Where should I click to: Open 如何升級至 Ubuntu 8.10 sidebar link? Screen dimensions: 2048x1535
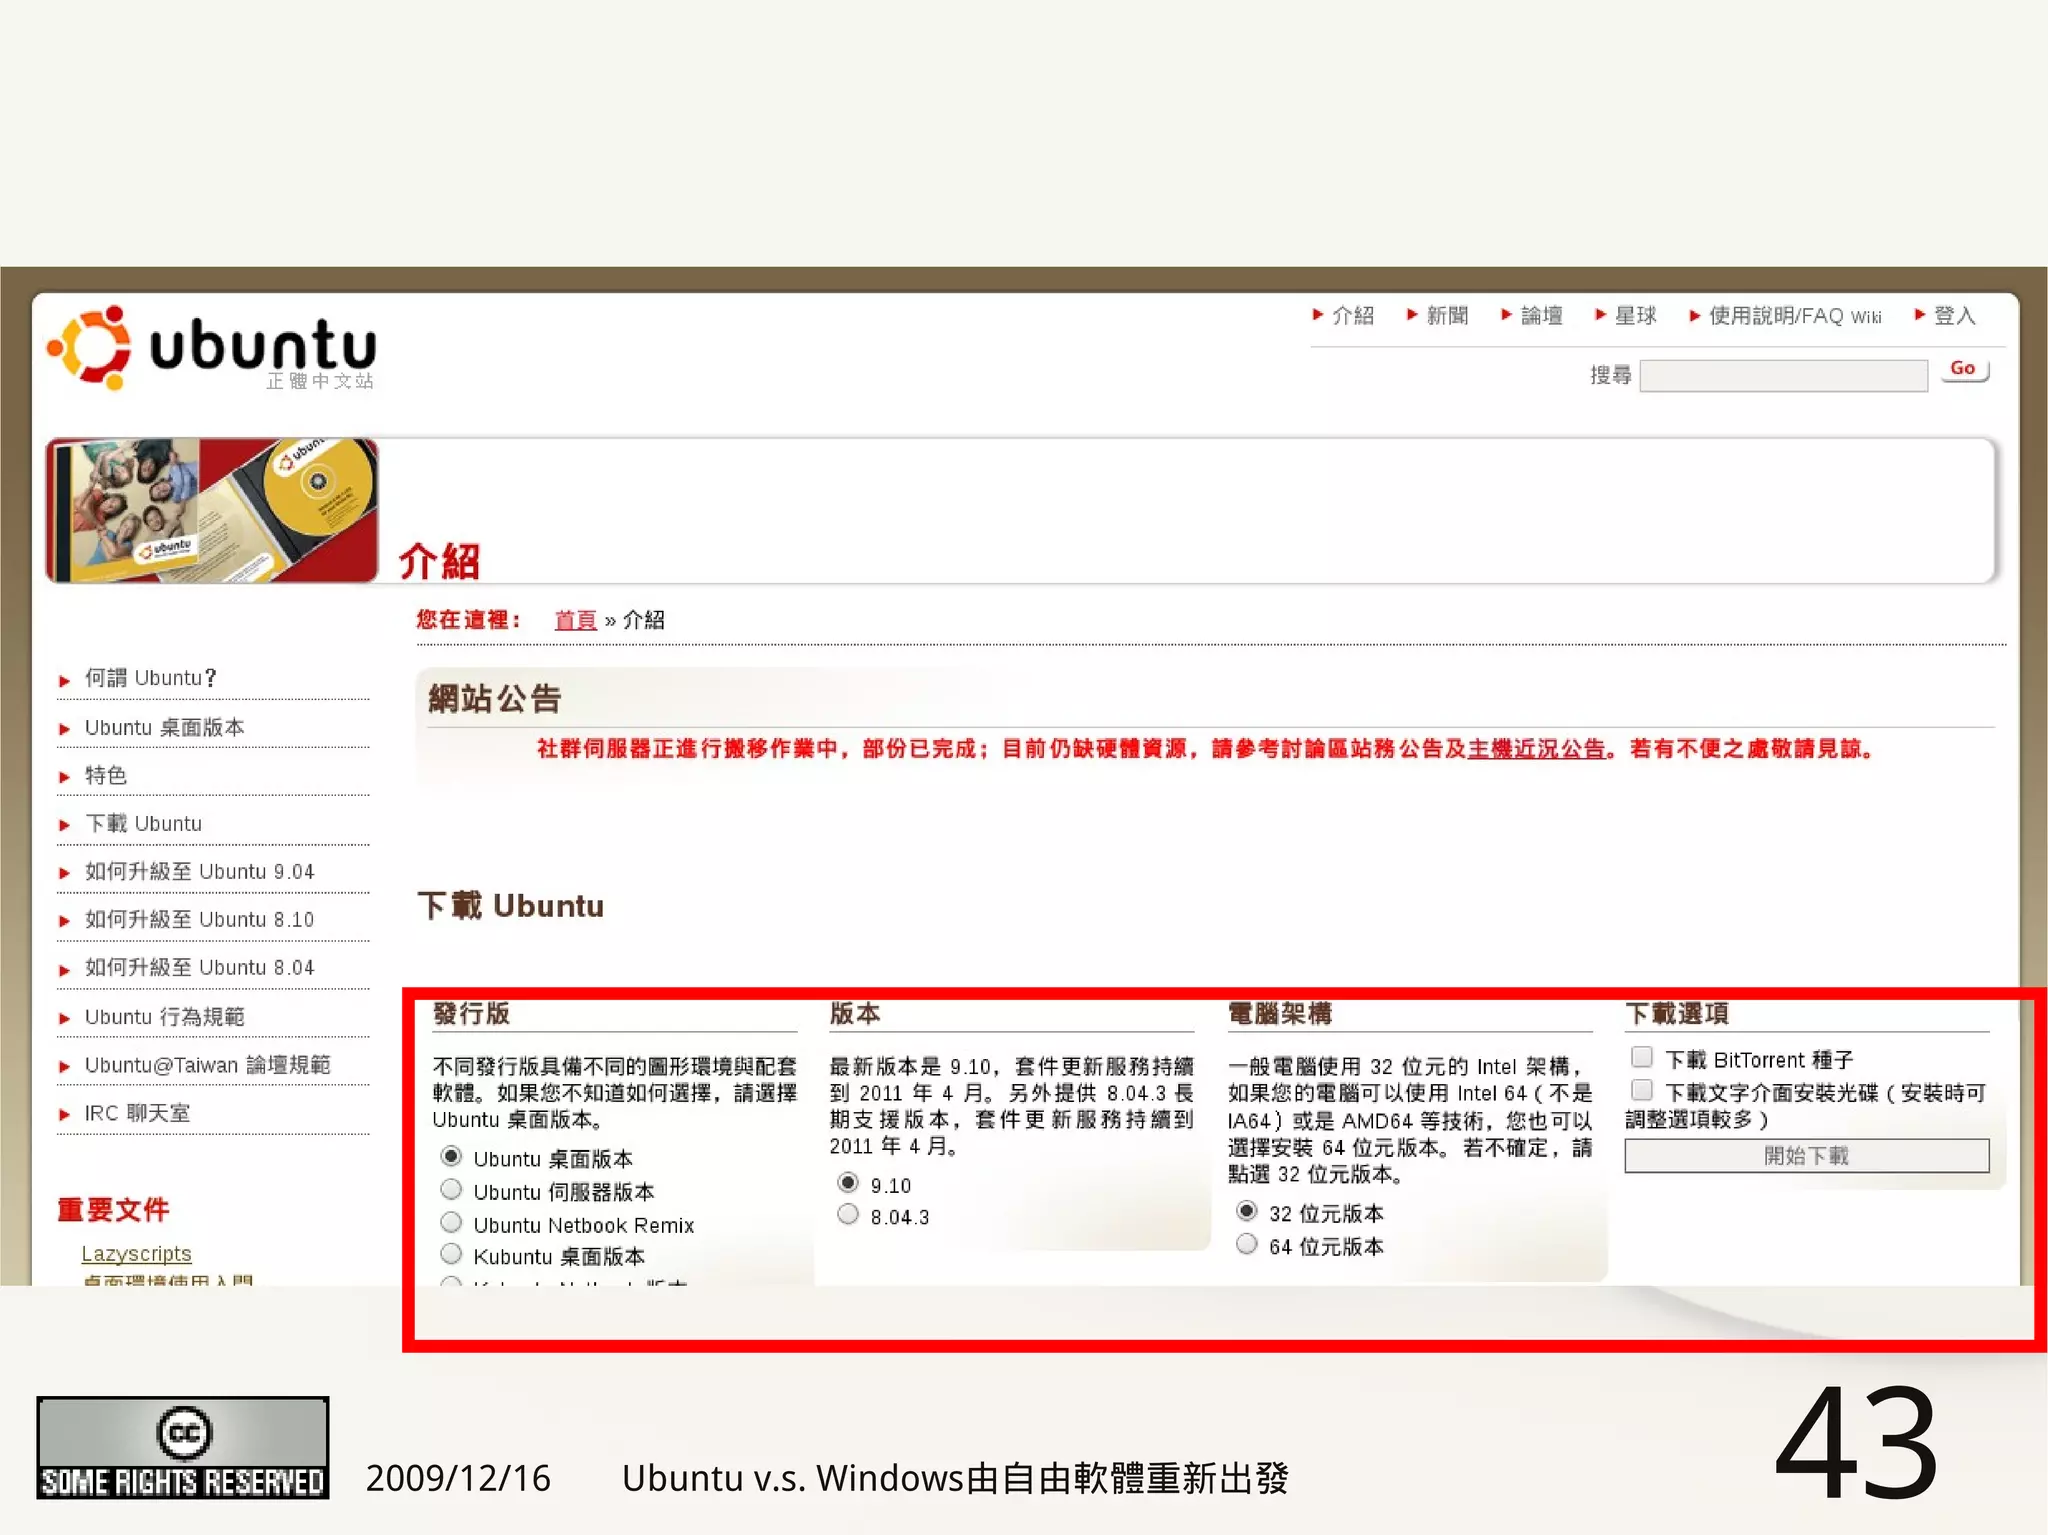click(x=199, y=920)
